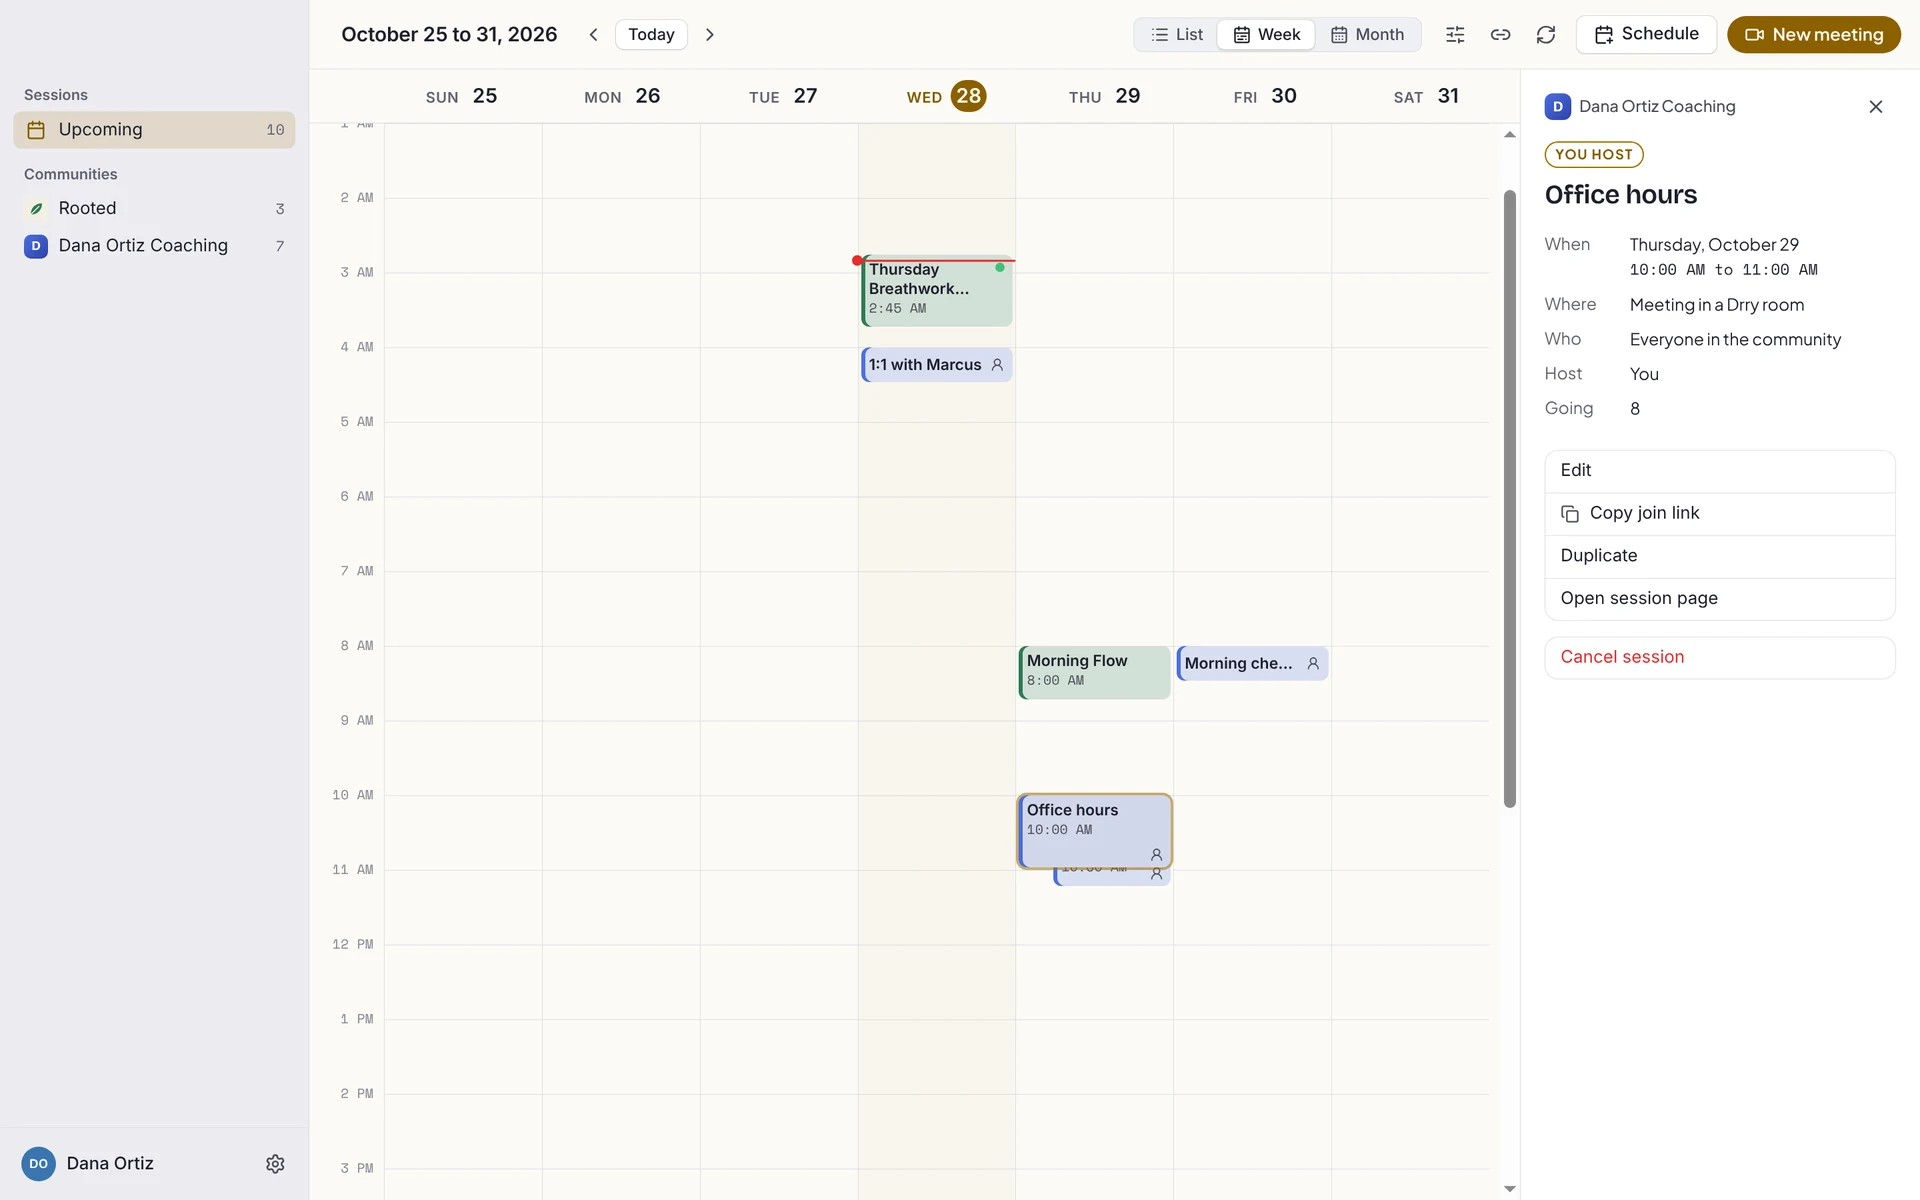Refresh the calendar with the sync icon
Screen dimensions: 1920x1200
click(x=1545, y=34)
